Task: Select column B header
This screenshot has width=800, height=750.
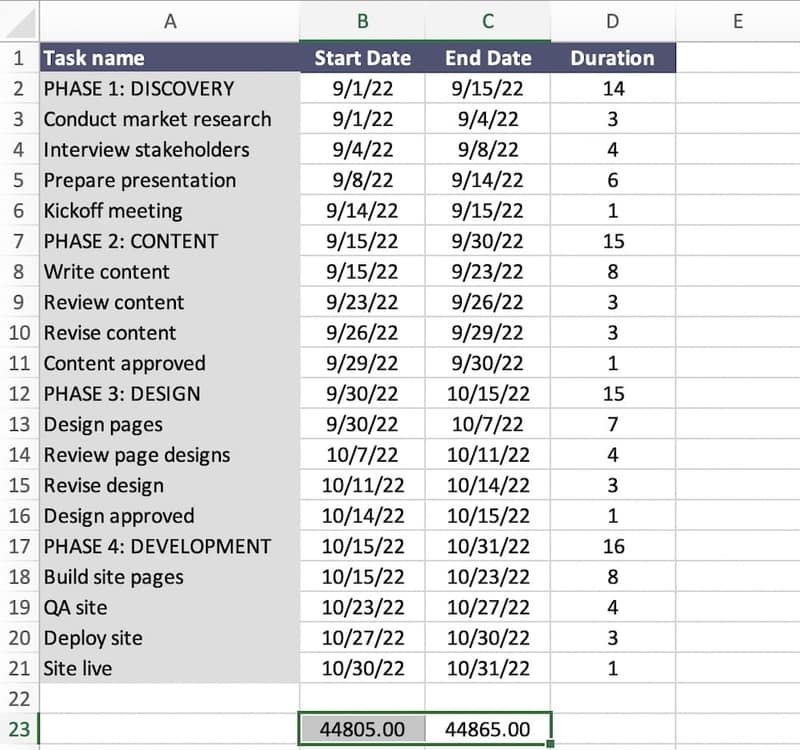Action: click(362, 20)
